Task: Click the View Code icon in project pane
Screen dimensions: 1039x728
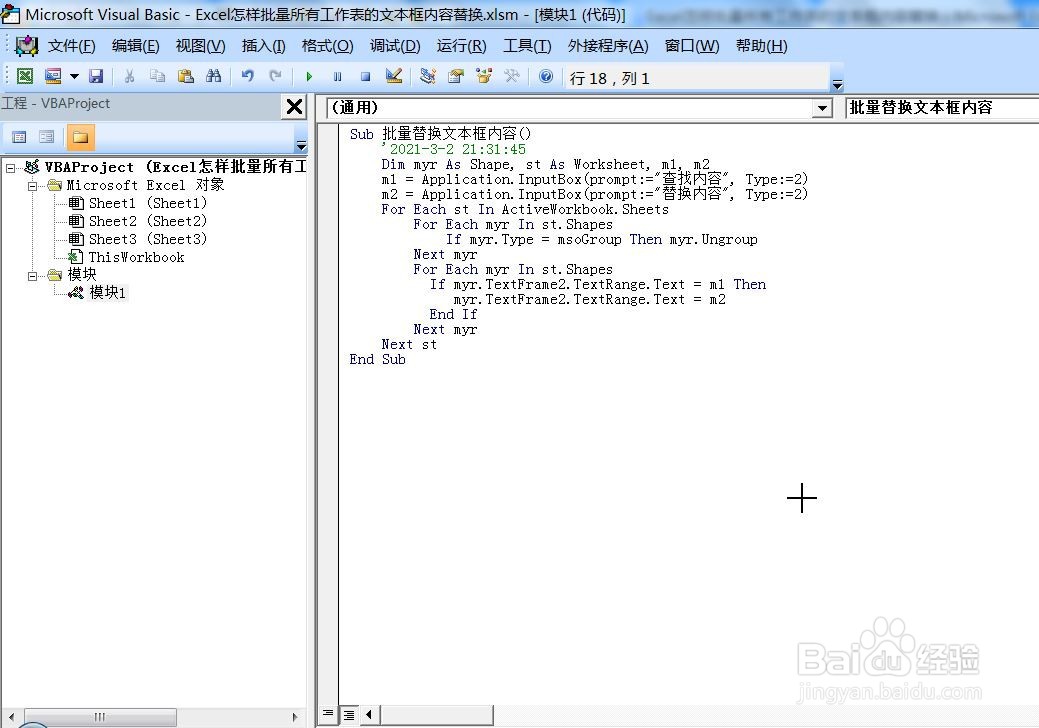Action: tap(19, 137)
